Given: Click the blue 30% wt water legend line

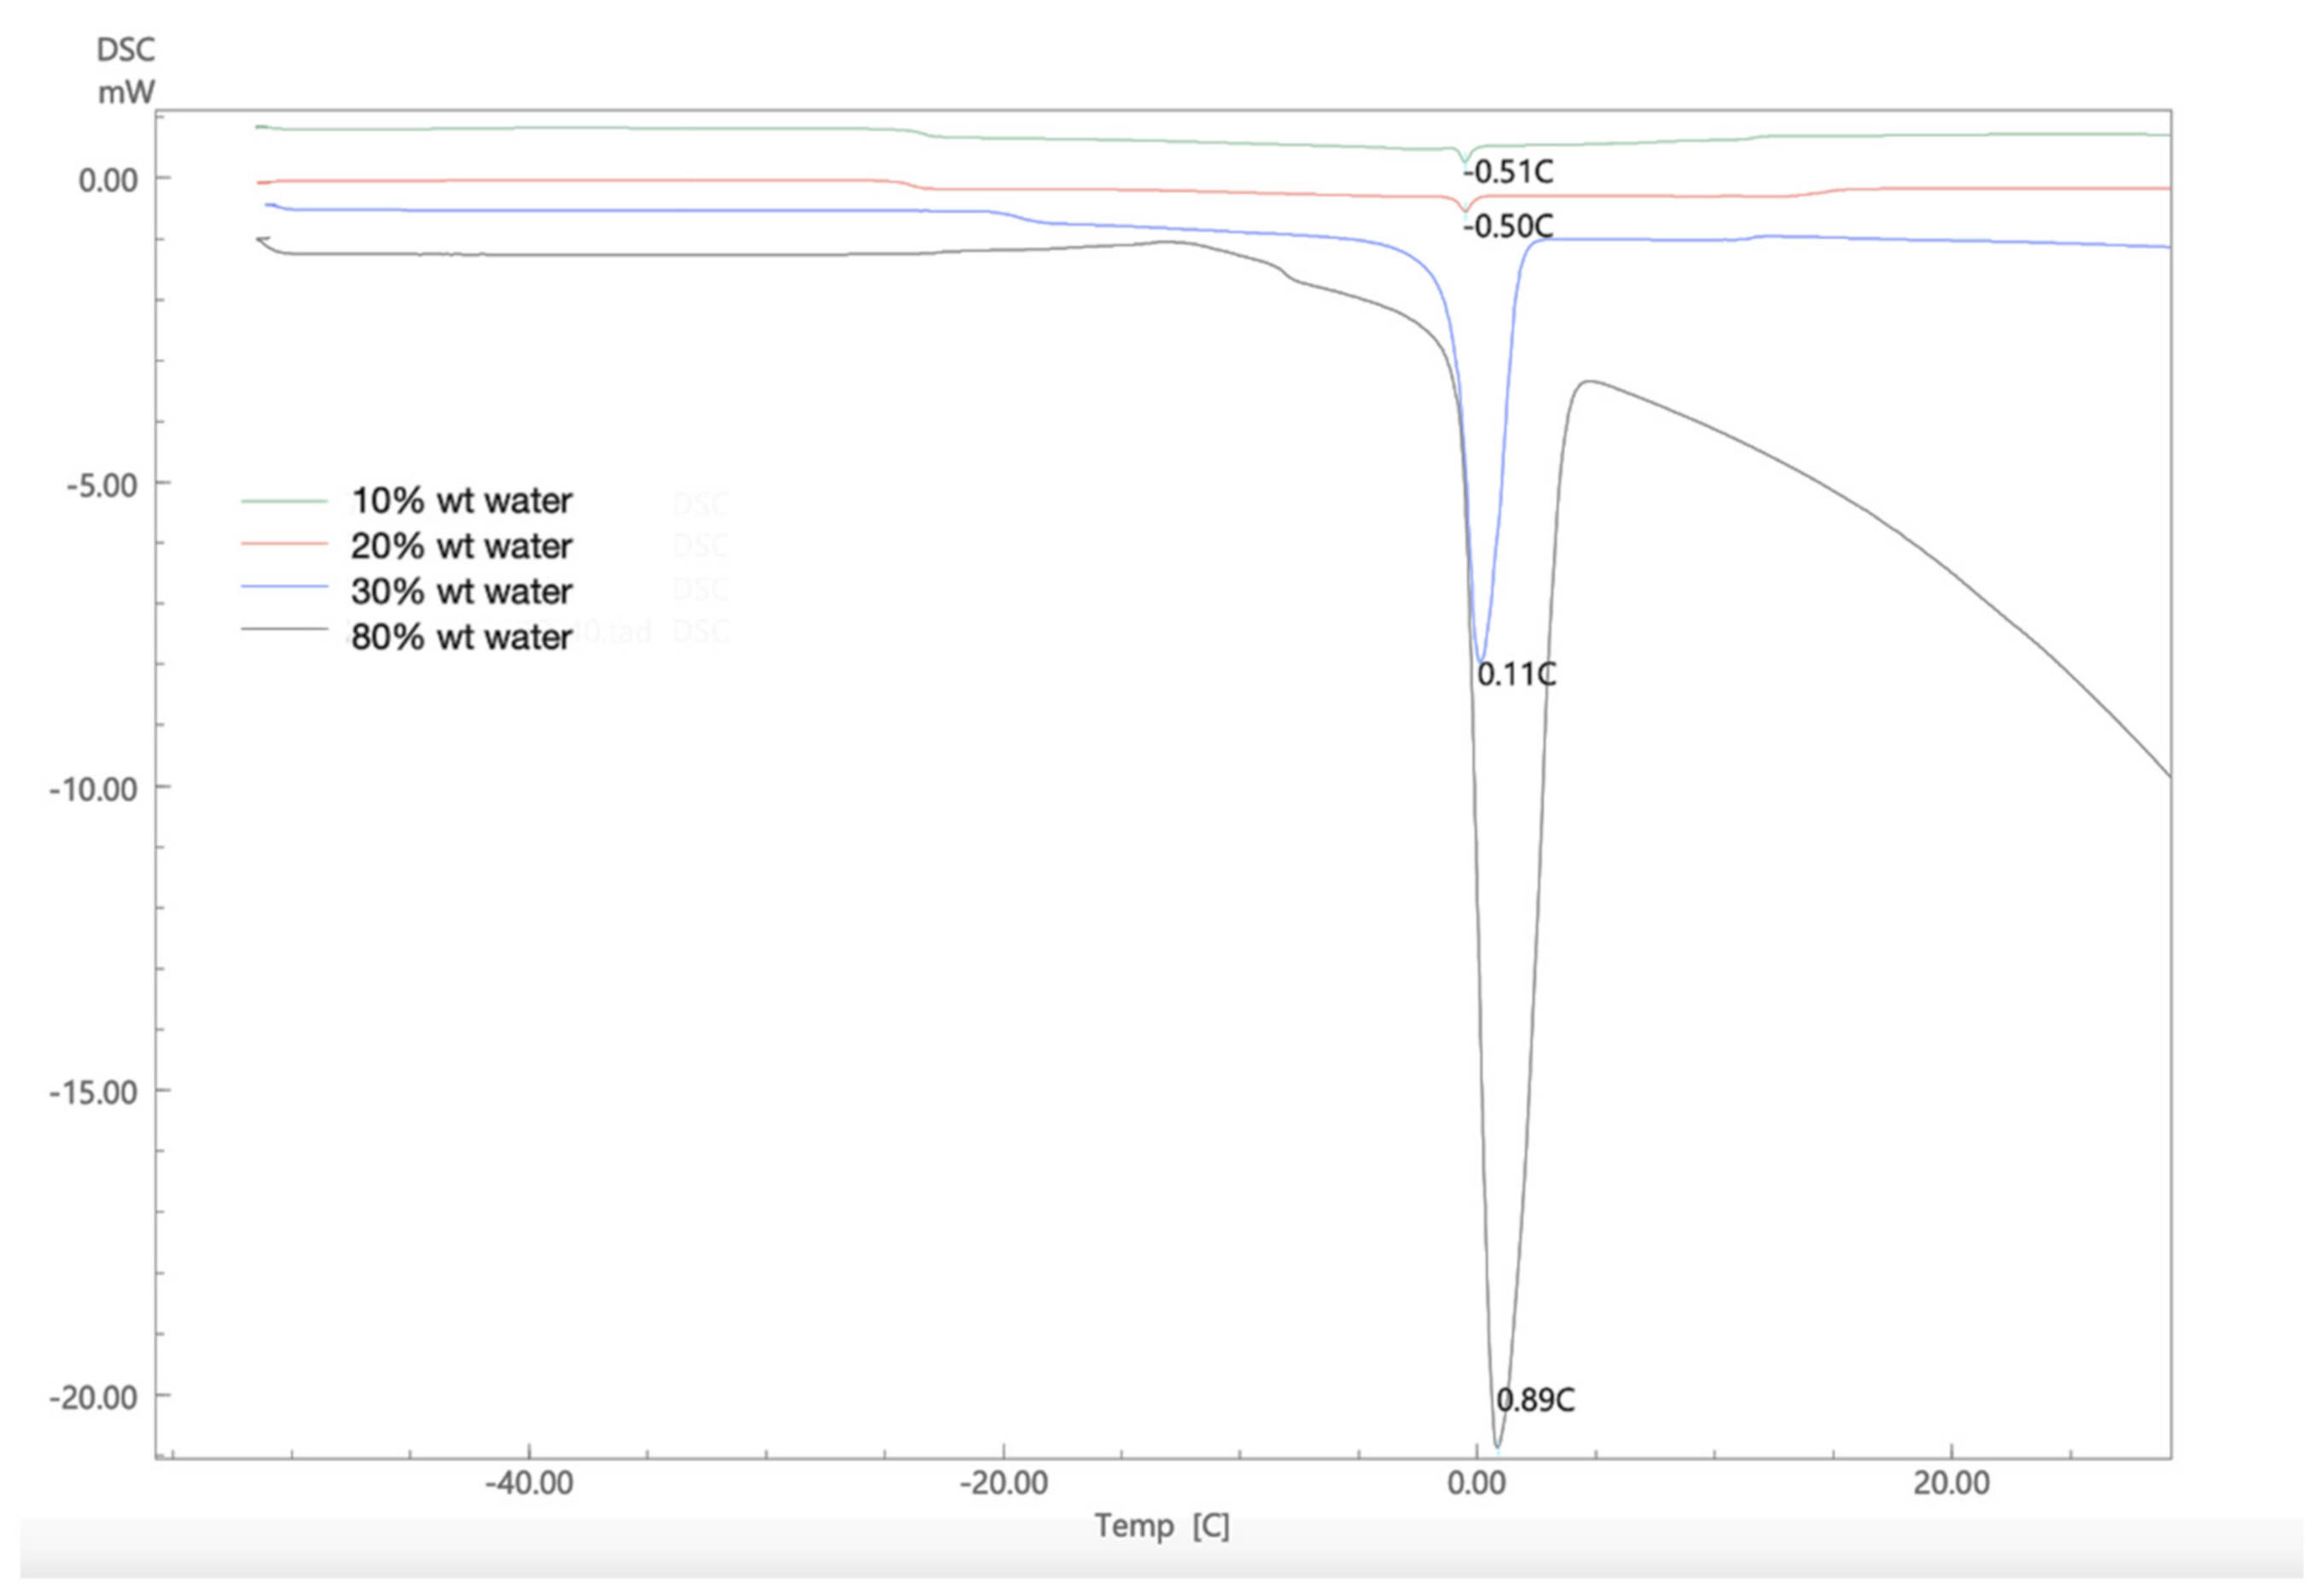Looking at the screenshot, I should click(x=284, y=587).
